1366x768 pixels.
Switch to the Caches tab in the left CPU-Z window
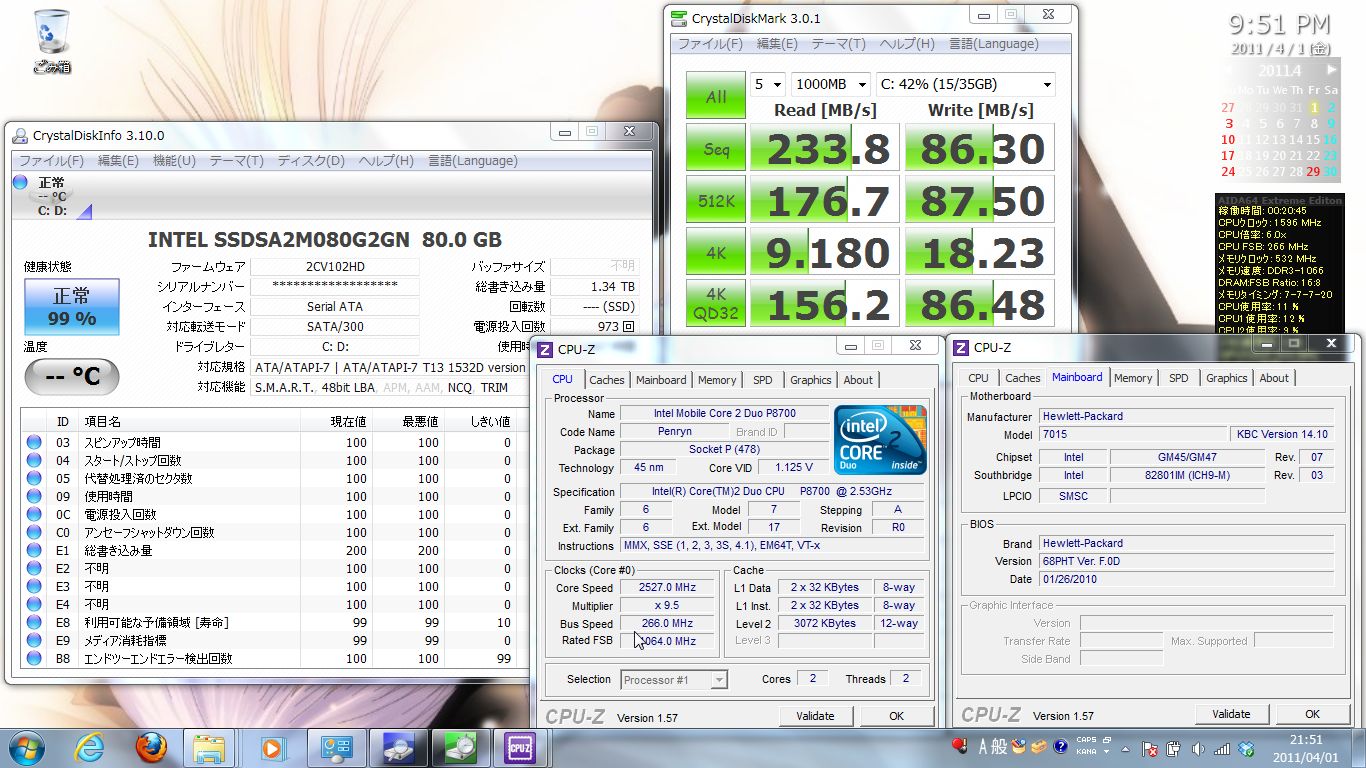coord(607,380)
